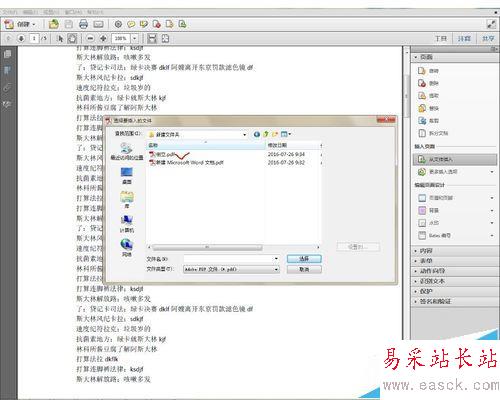Viewport: 500px width, 400px height.
Task: Click the Print icon in Acrobat toolbar
Action: [x=83, y=24]
